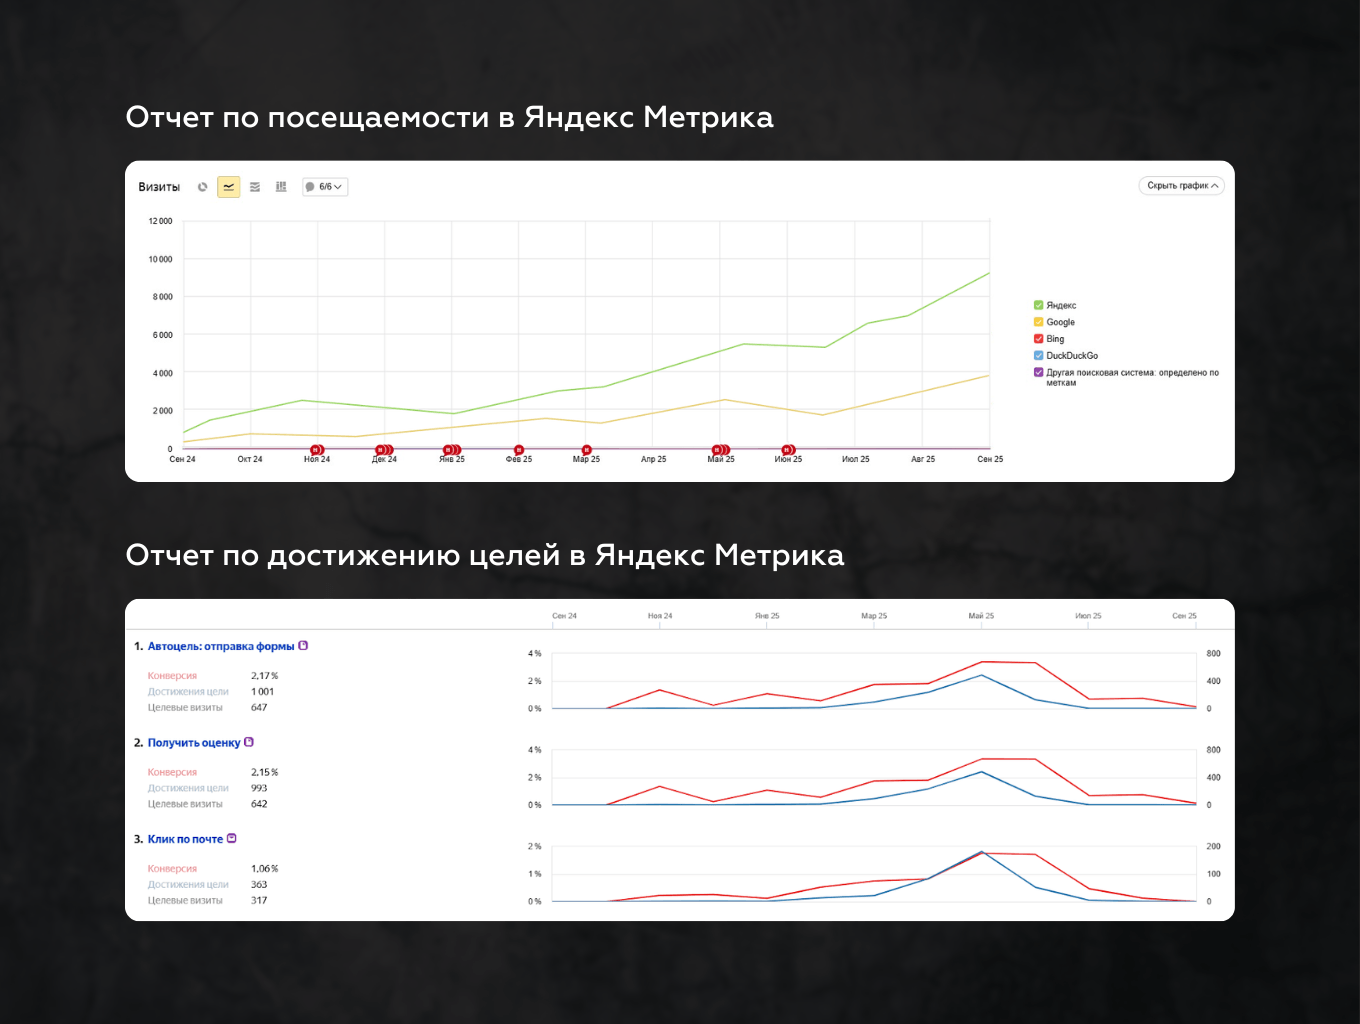This screenshot has height=1024, width=1360.
Task: Toggle the Google legend checkbox
Action: pos(1038,322)
